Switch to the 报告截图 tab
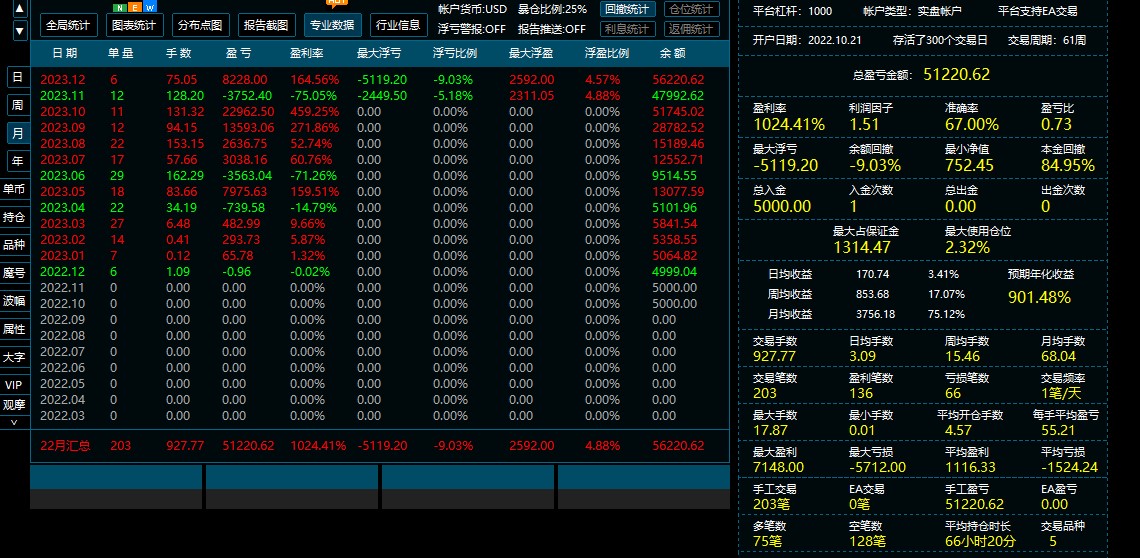The height and width of the screenshot is (558, 1140). point(266,25)
